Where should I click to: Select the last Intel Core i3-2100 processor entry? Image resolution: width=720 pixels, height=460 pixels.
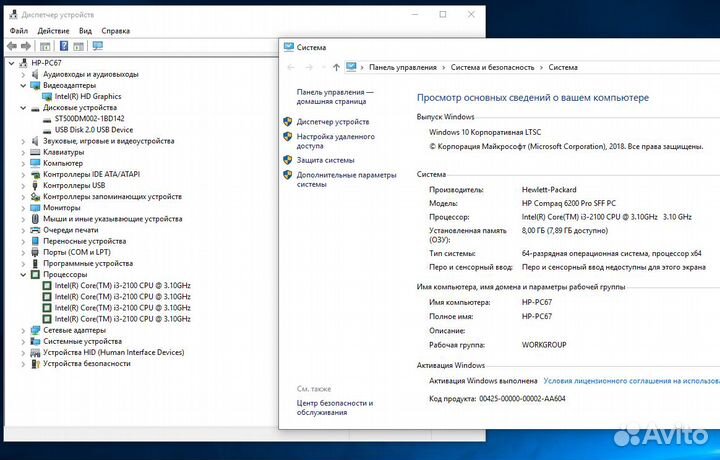[x=122, y=319]
